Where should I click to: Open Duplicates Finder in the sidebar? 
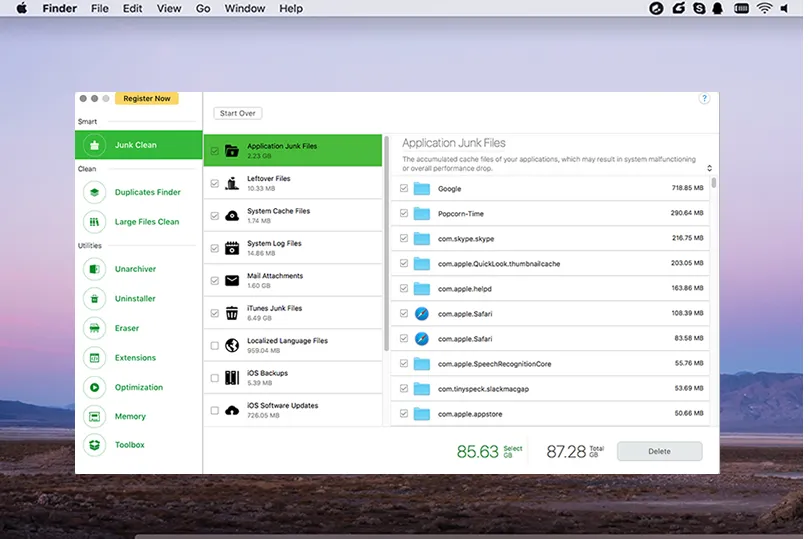click(146, 192)
